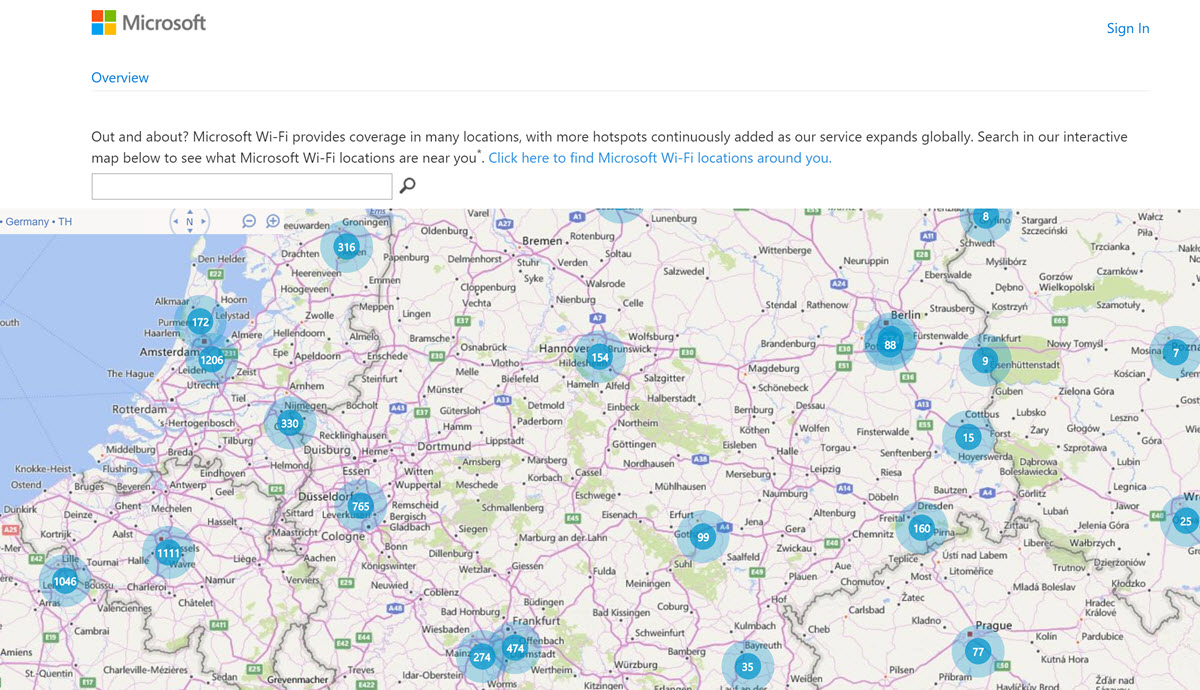The width and height of the screenshot is (1200, 690).
Task: Open the 99 hotspot cluster near Erfurt
Action: 703,537
